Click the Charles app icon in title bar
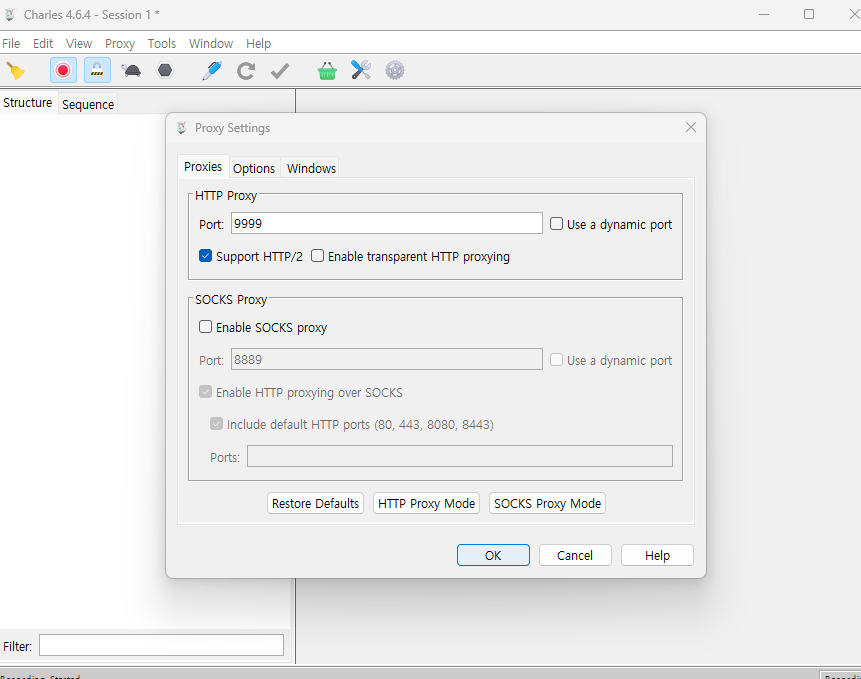This screenshot has height=679, width=861. [x=10, y=15]
